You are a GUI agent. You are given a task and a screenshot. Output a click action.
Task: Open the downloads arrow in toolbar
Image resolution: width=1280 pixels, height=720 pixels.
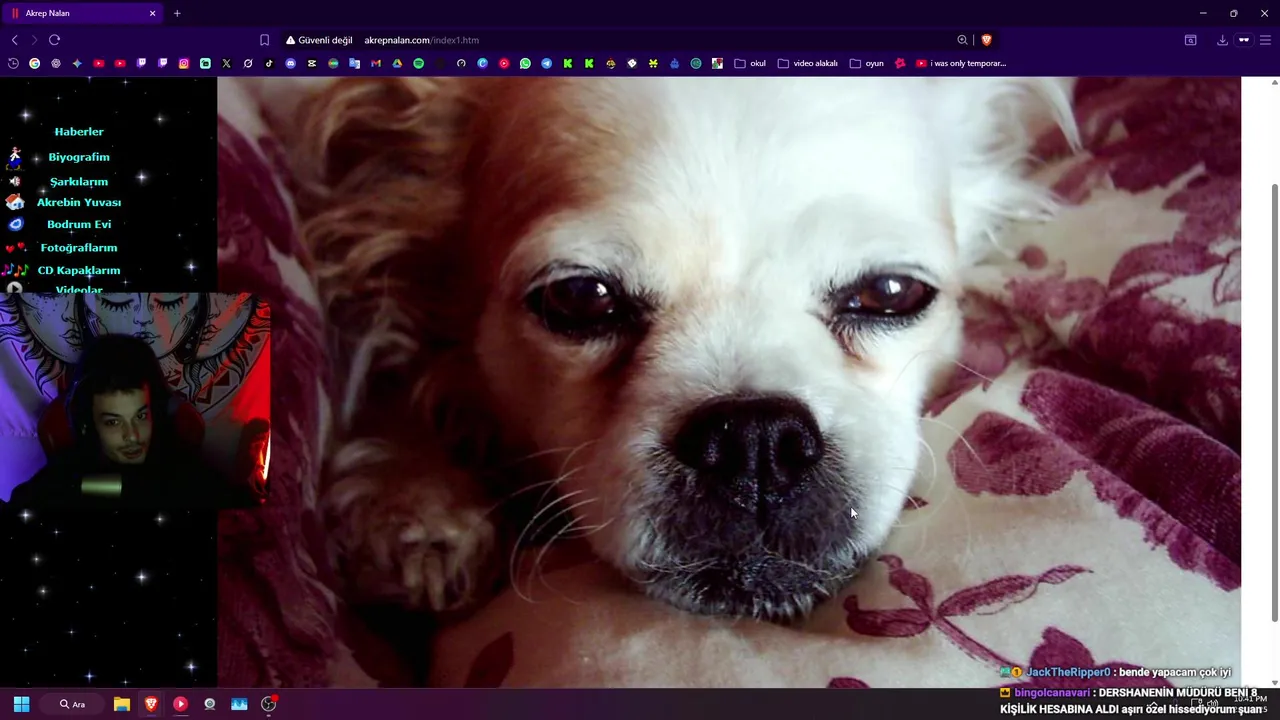click(x=1222, y=40)
